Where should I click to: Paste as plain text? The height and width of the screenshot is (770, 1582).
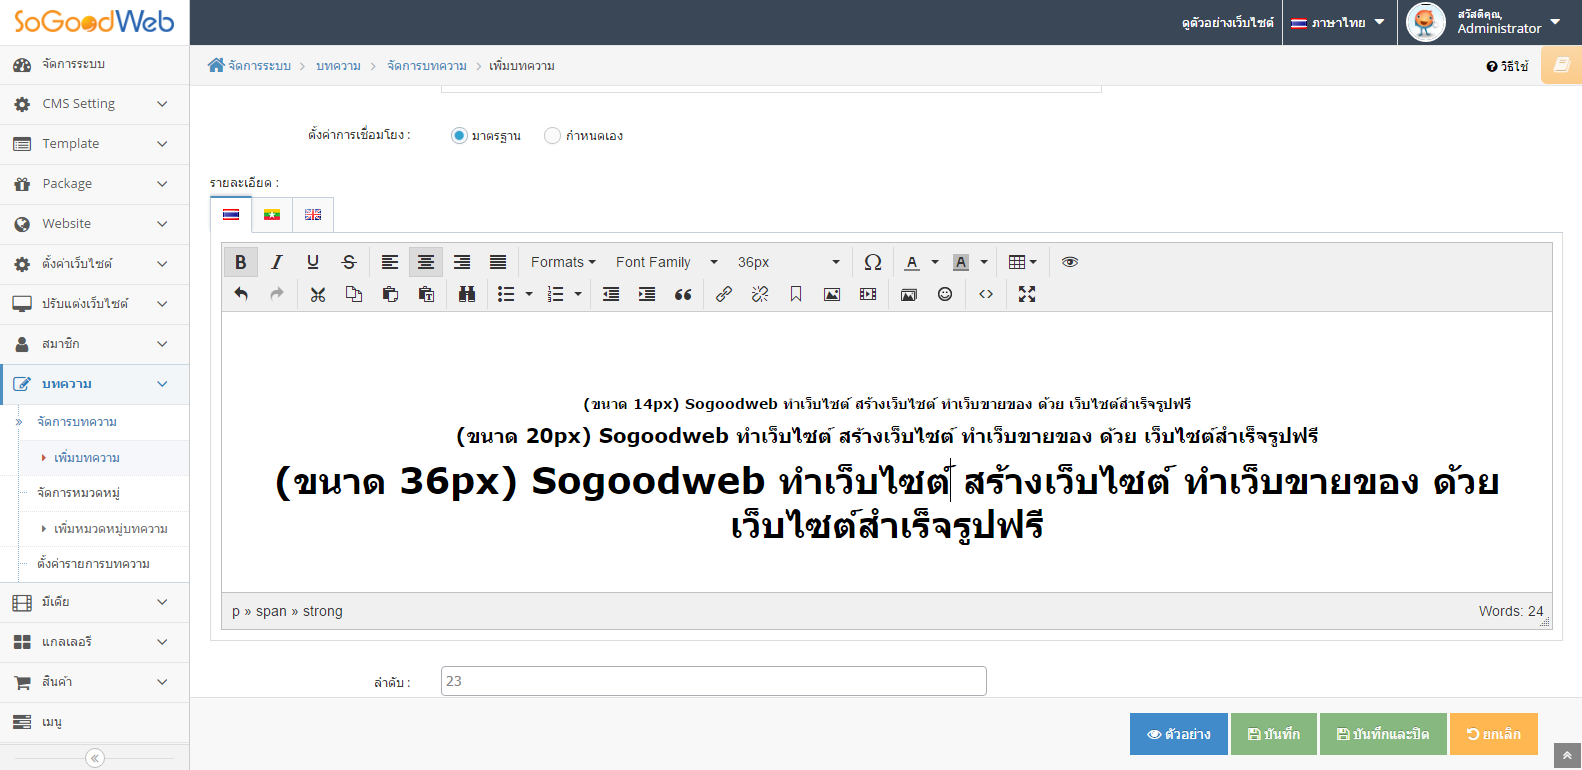pyautogui.click(x=426, y=294)
